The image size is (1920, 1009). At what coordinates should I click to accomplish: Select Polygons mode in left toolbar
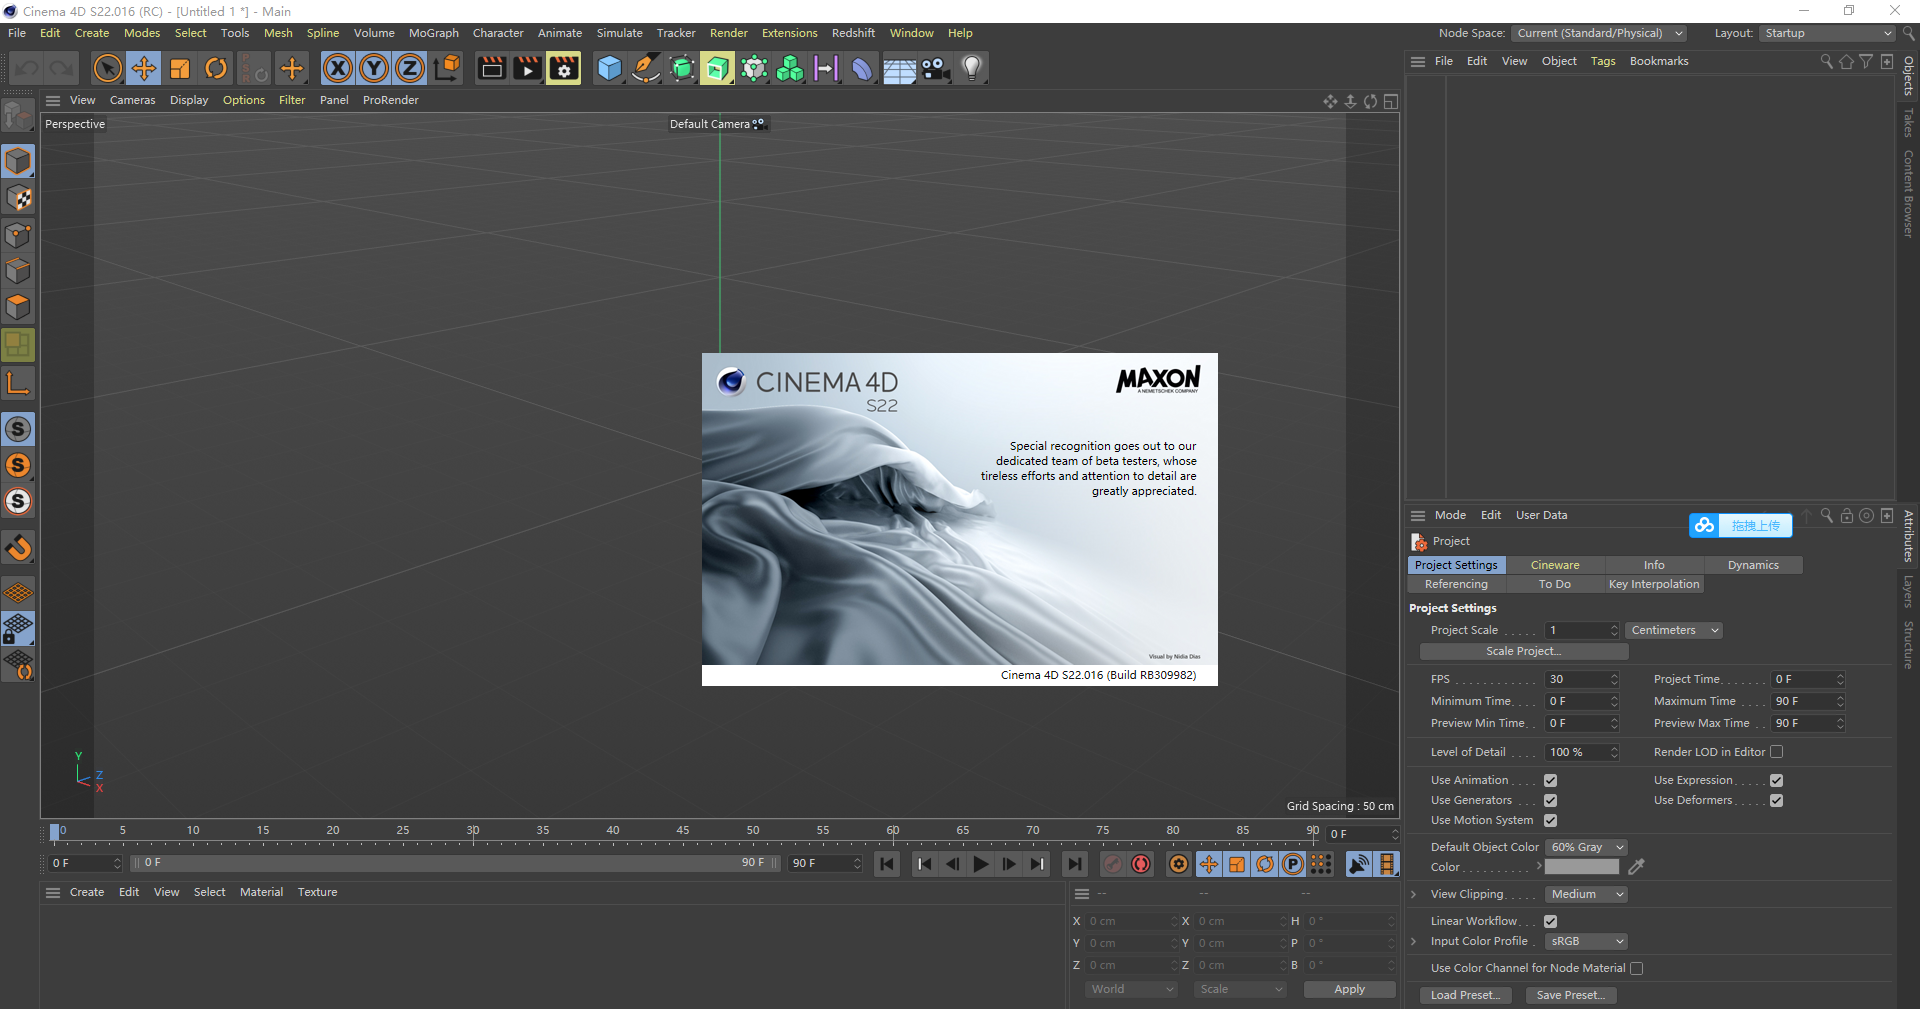pyautogui.click(x=19, y=307)
